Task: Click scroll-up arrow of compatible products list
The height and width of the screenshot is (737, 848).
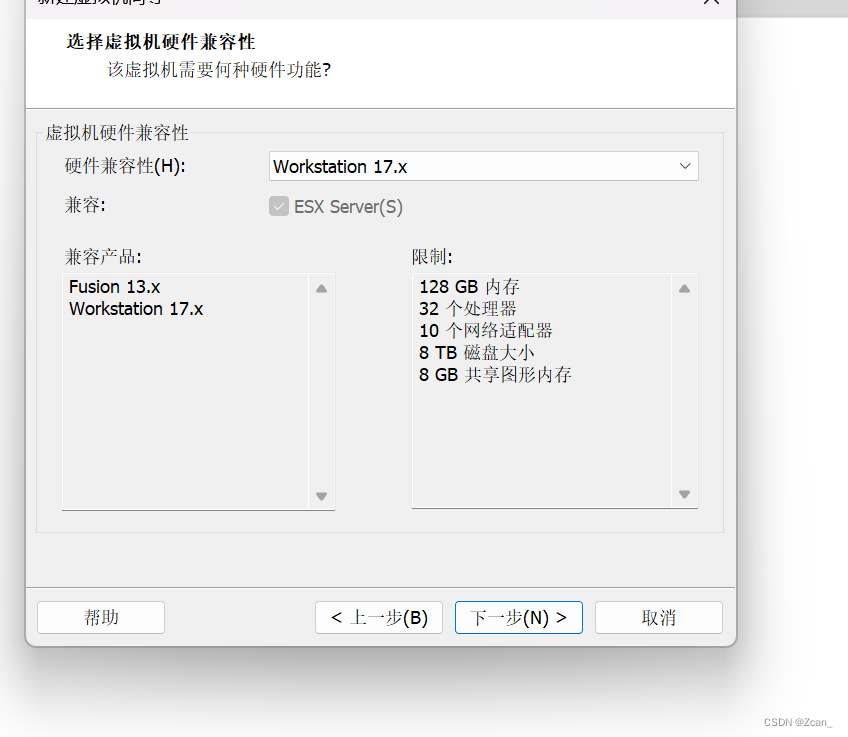Action: (321, 289)
